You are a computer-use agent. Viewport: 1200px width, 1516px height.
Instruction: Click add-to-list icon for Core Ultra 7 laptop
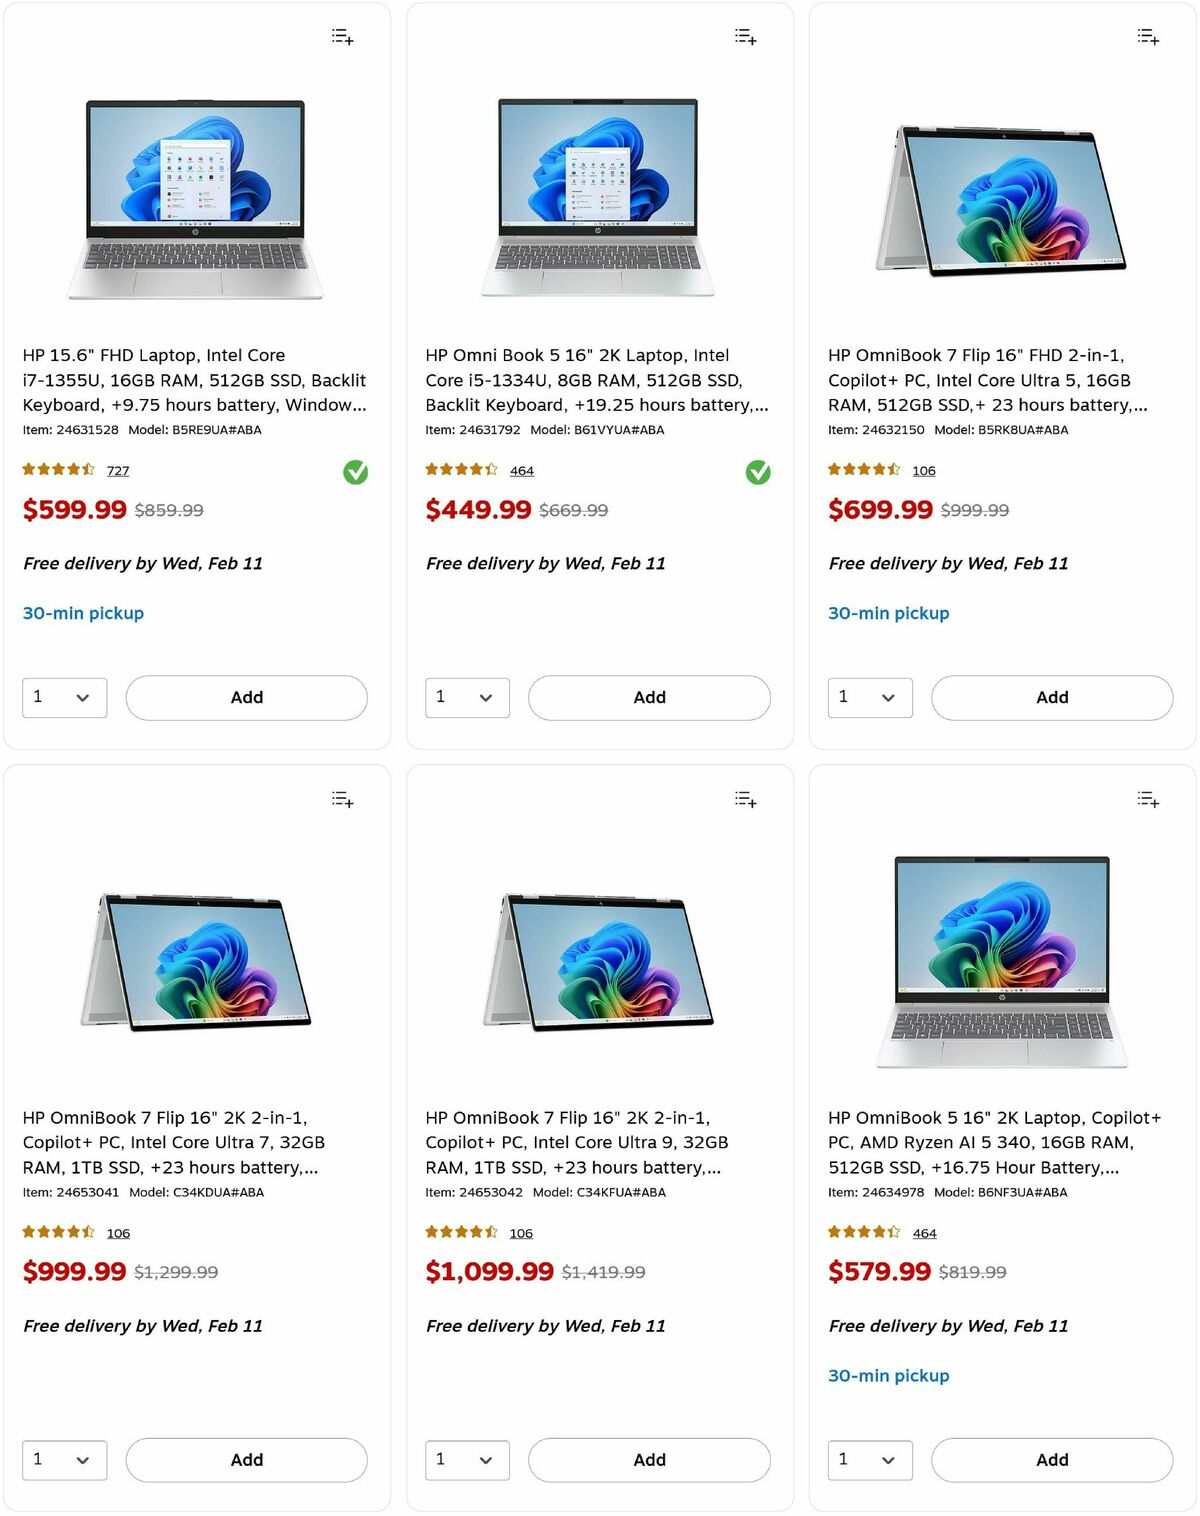342,799
